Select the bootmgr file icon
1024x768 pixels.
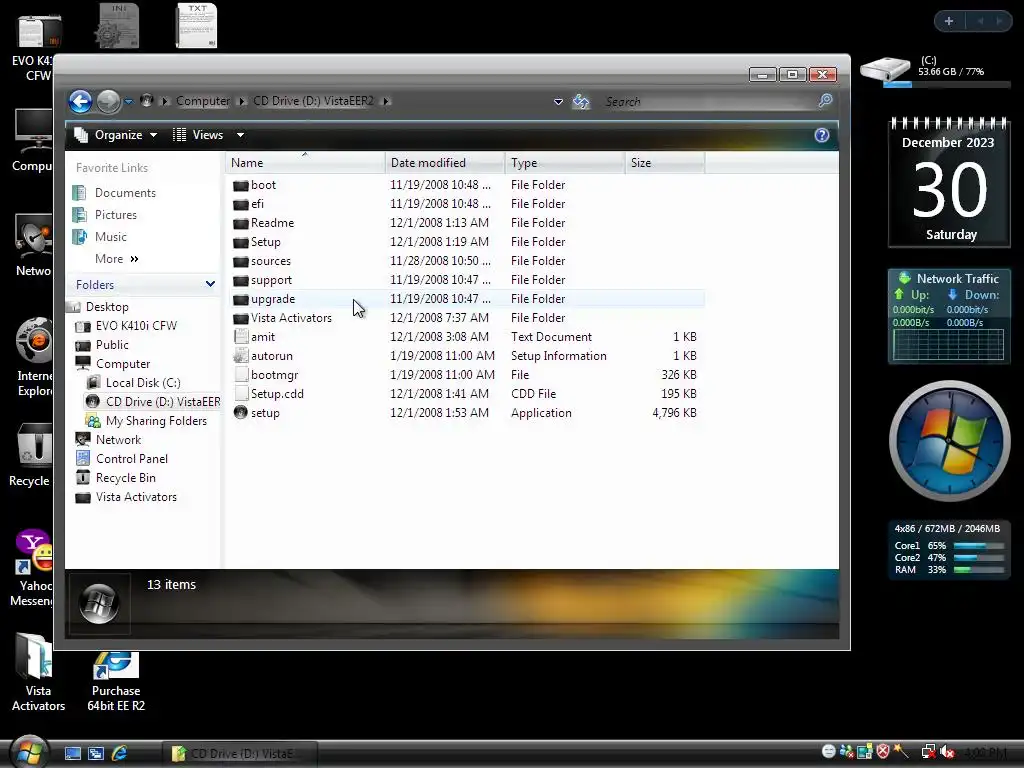[x=241, y=375]
